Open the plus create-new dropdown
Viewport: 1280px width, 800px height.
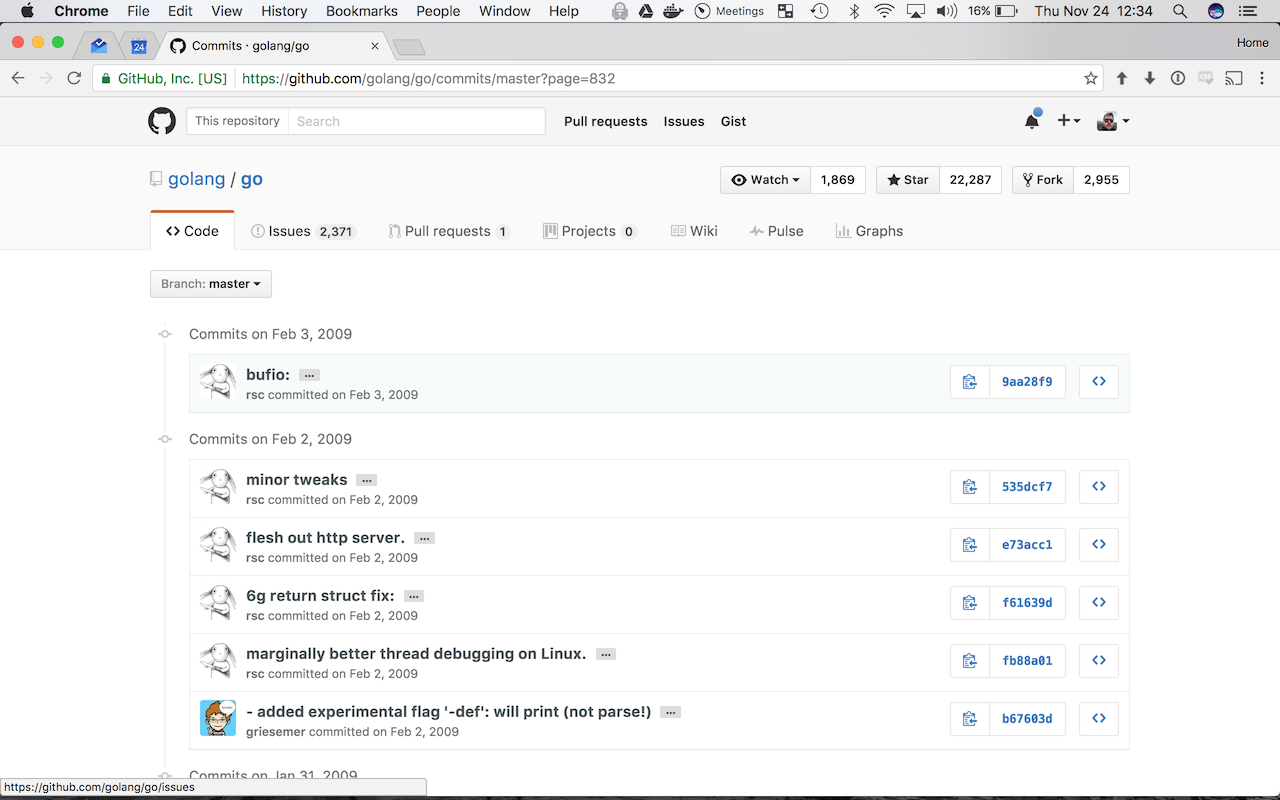click(x=1068, y=121)
